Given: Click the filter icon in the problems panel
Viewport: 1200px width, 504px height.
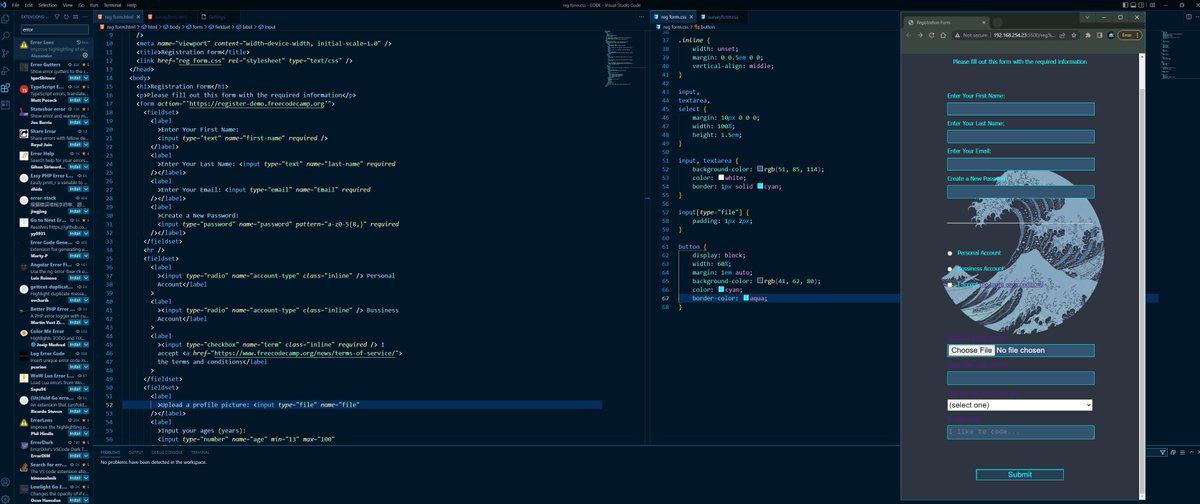Looking at the screenshot, I should [1163, 452].
